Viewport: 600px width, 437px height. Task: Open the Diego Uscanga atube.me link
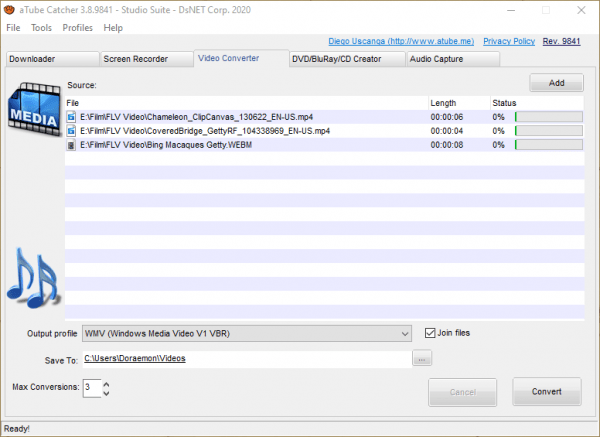click(401, 41)
